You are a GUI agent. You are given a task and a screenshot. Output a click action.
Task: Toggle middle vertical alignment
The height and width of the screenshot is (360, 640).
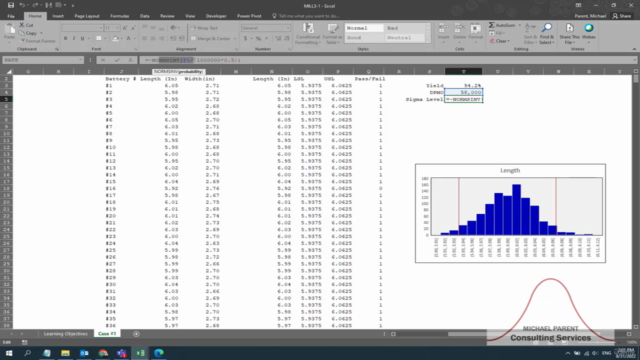[x=153, y=28]
